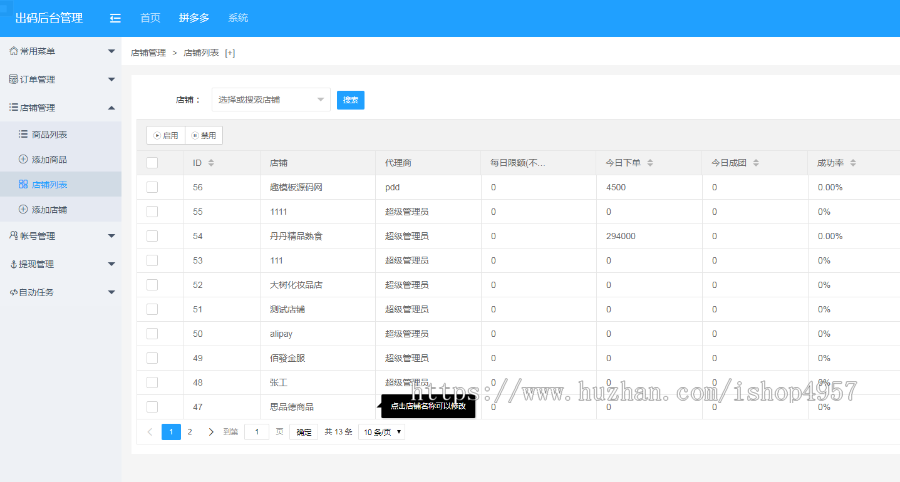Check the row with ID 53
This screenshot has width=900, height=482.
152,261
